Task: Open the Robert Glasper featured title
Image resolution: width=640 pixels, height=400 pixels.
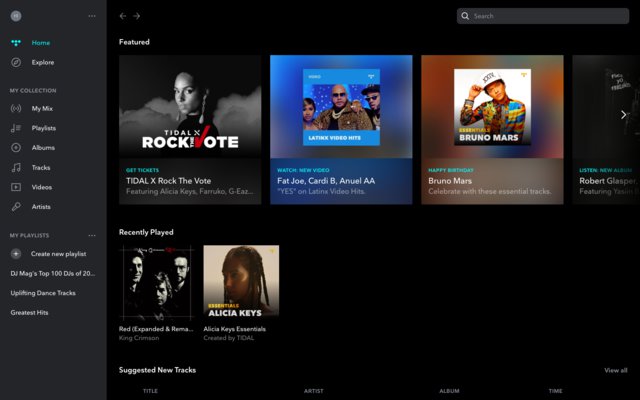Action: pos(608,181)
